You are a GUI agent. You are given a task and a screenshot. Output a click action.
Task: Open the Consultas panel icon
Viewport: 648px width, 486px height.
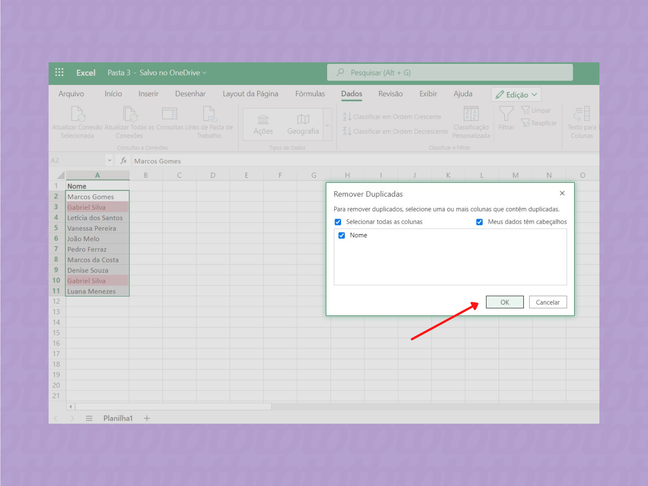169,114
